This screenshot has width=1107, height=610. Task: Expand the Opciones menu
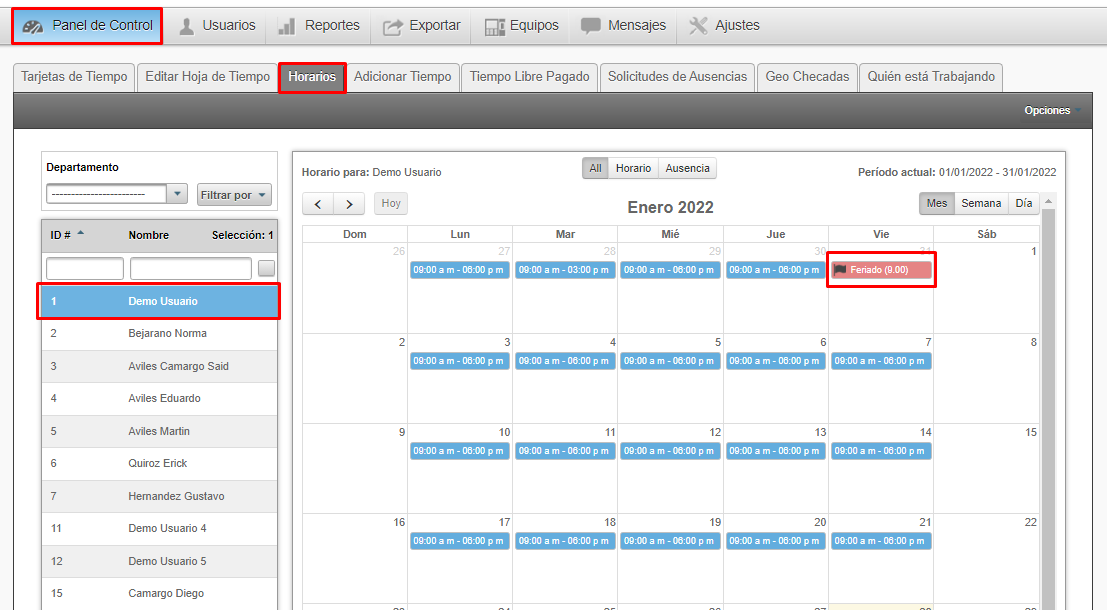1052,111
